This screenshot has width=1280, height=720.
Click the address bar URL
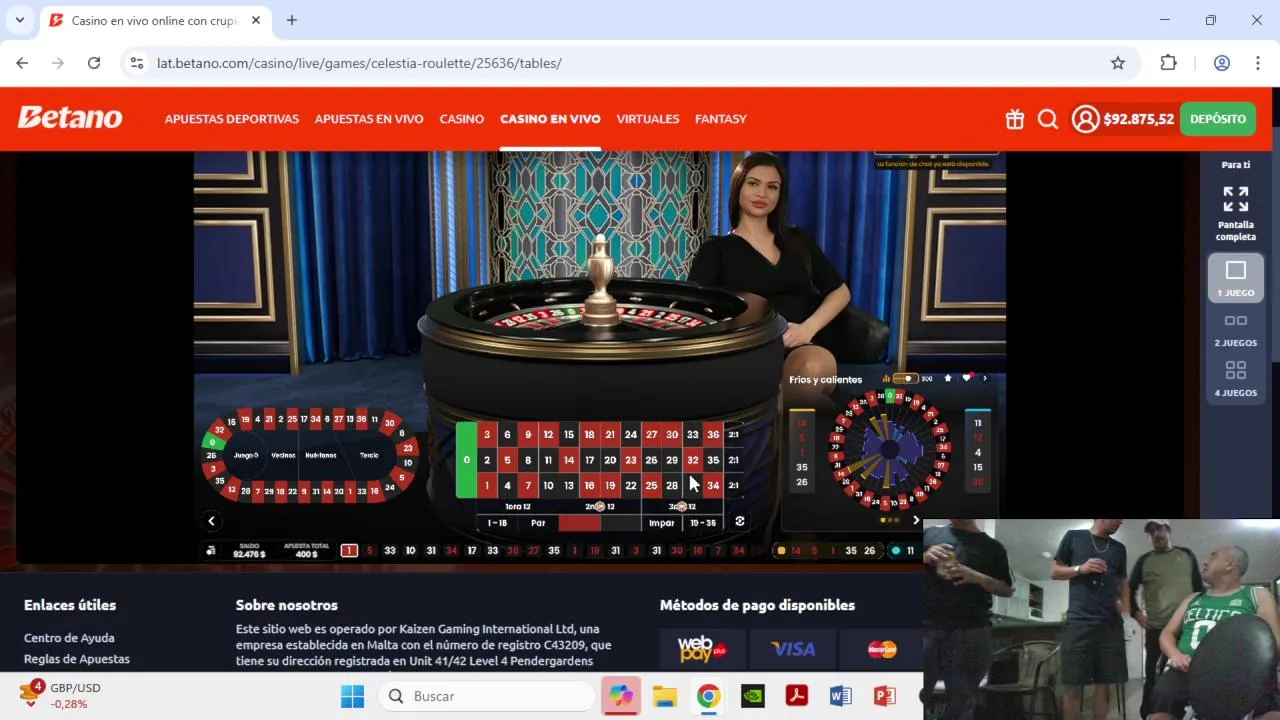(x=360, y=63)
